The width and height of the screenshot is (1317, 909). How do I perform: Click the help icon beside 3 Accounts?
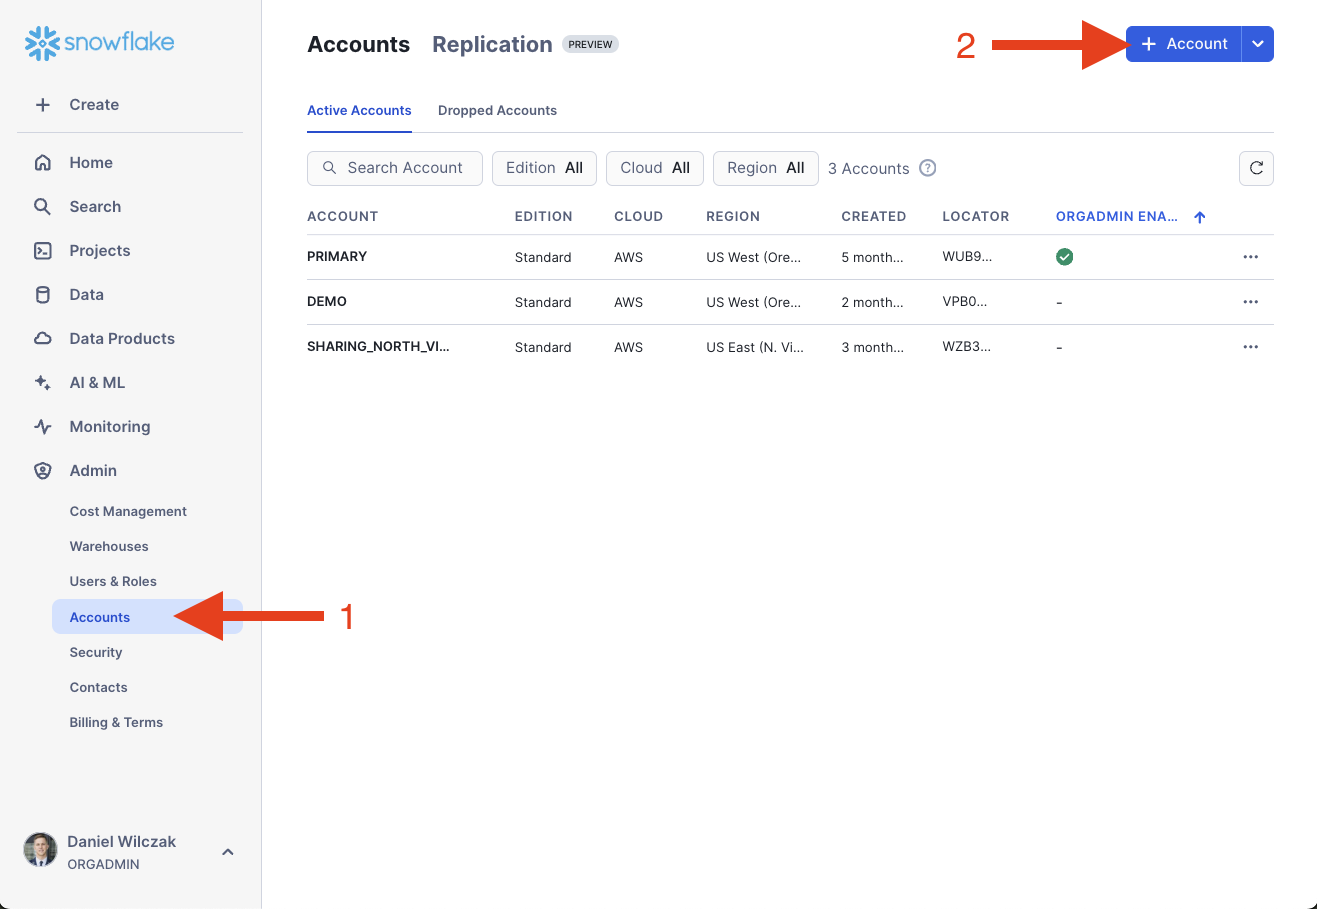coord(927,168)
